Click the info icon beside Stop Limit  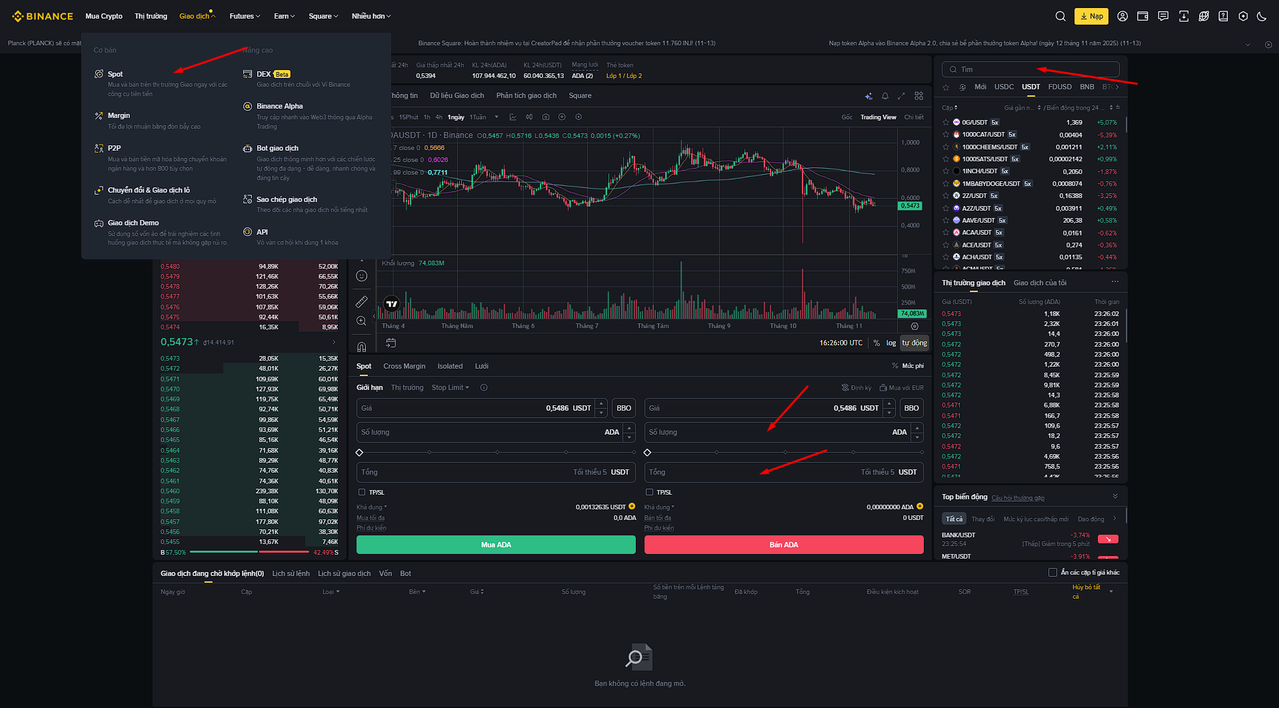[484, 387]
